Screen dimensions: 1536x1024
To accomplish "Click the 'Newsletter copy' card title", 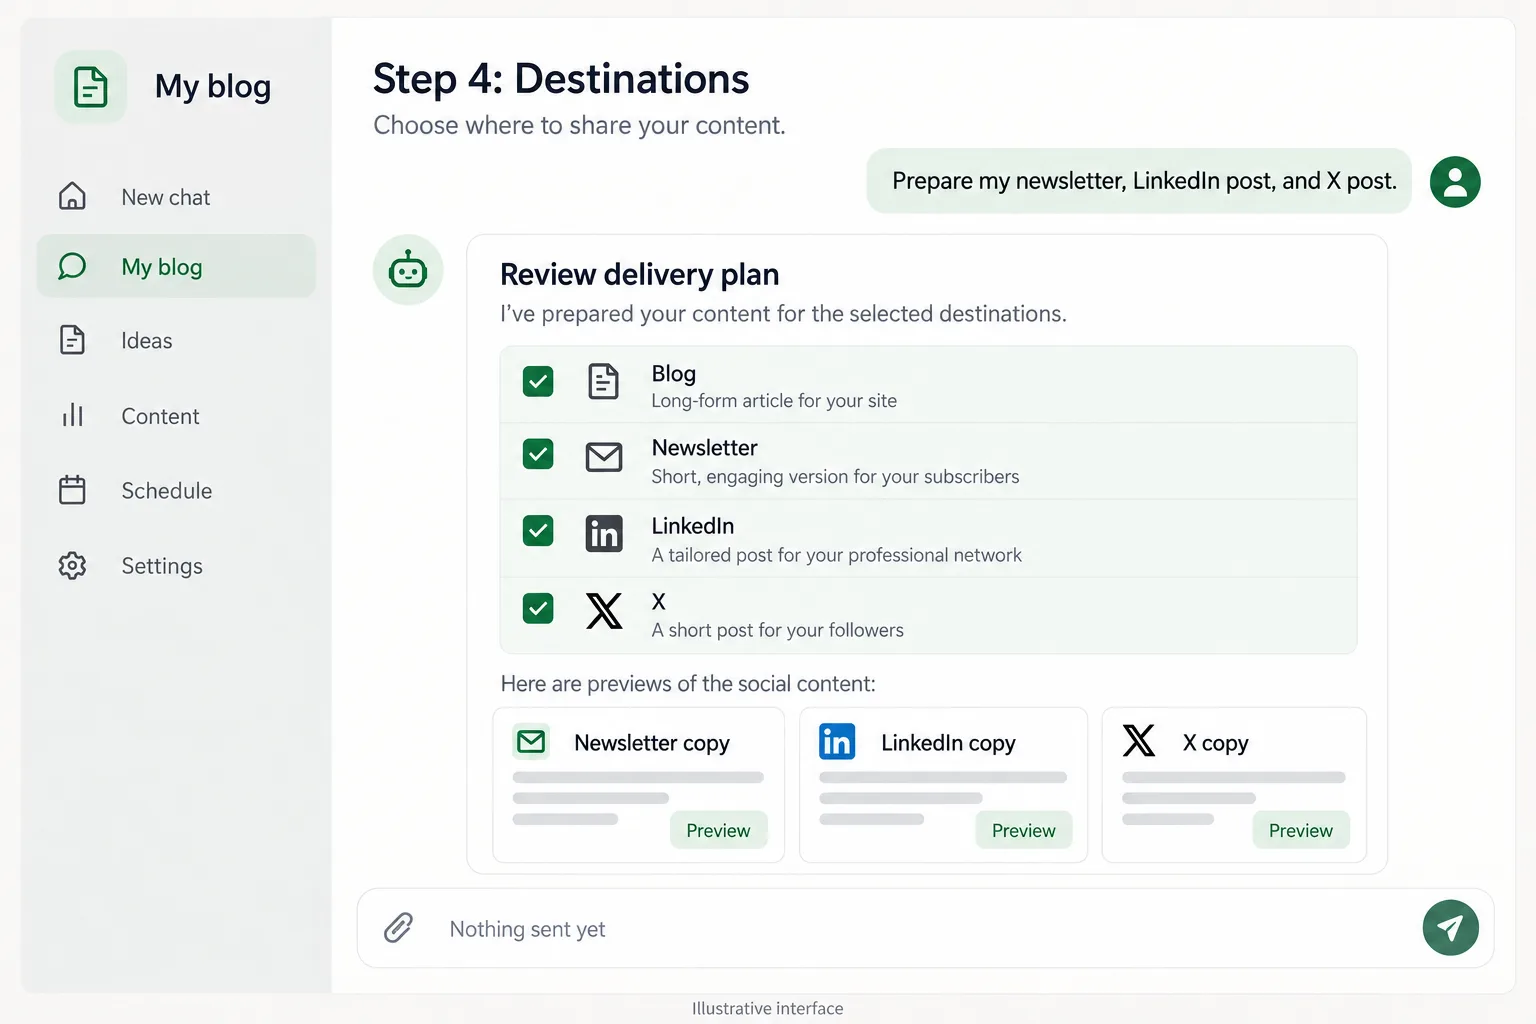I will coord(652,743).
